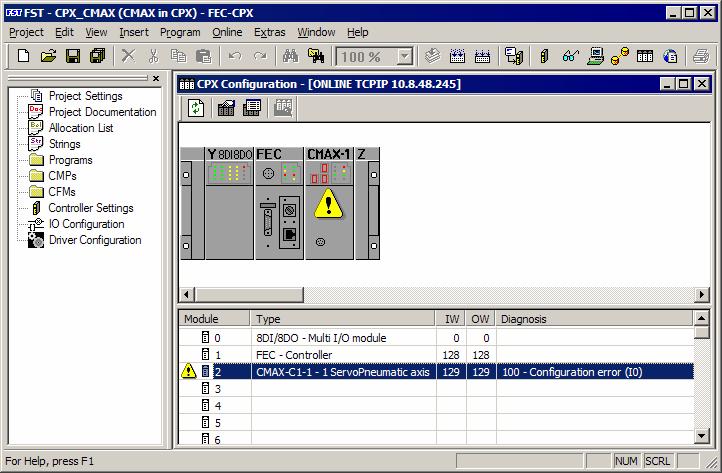Click the Diagnosis column header
Viewport: 722px width, 473px height.
(x=594, y=319)
